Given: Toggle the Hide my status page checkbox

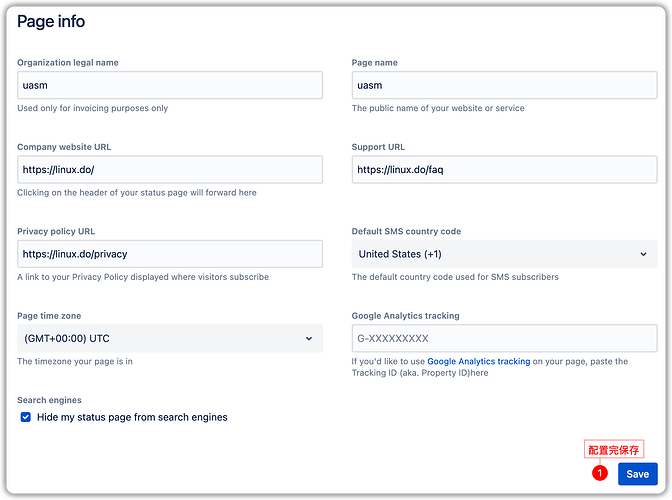Looking at the screenshot, I should [26, 417].
